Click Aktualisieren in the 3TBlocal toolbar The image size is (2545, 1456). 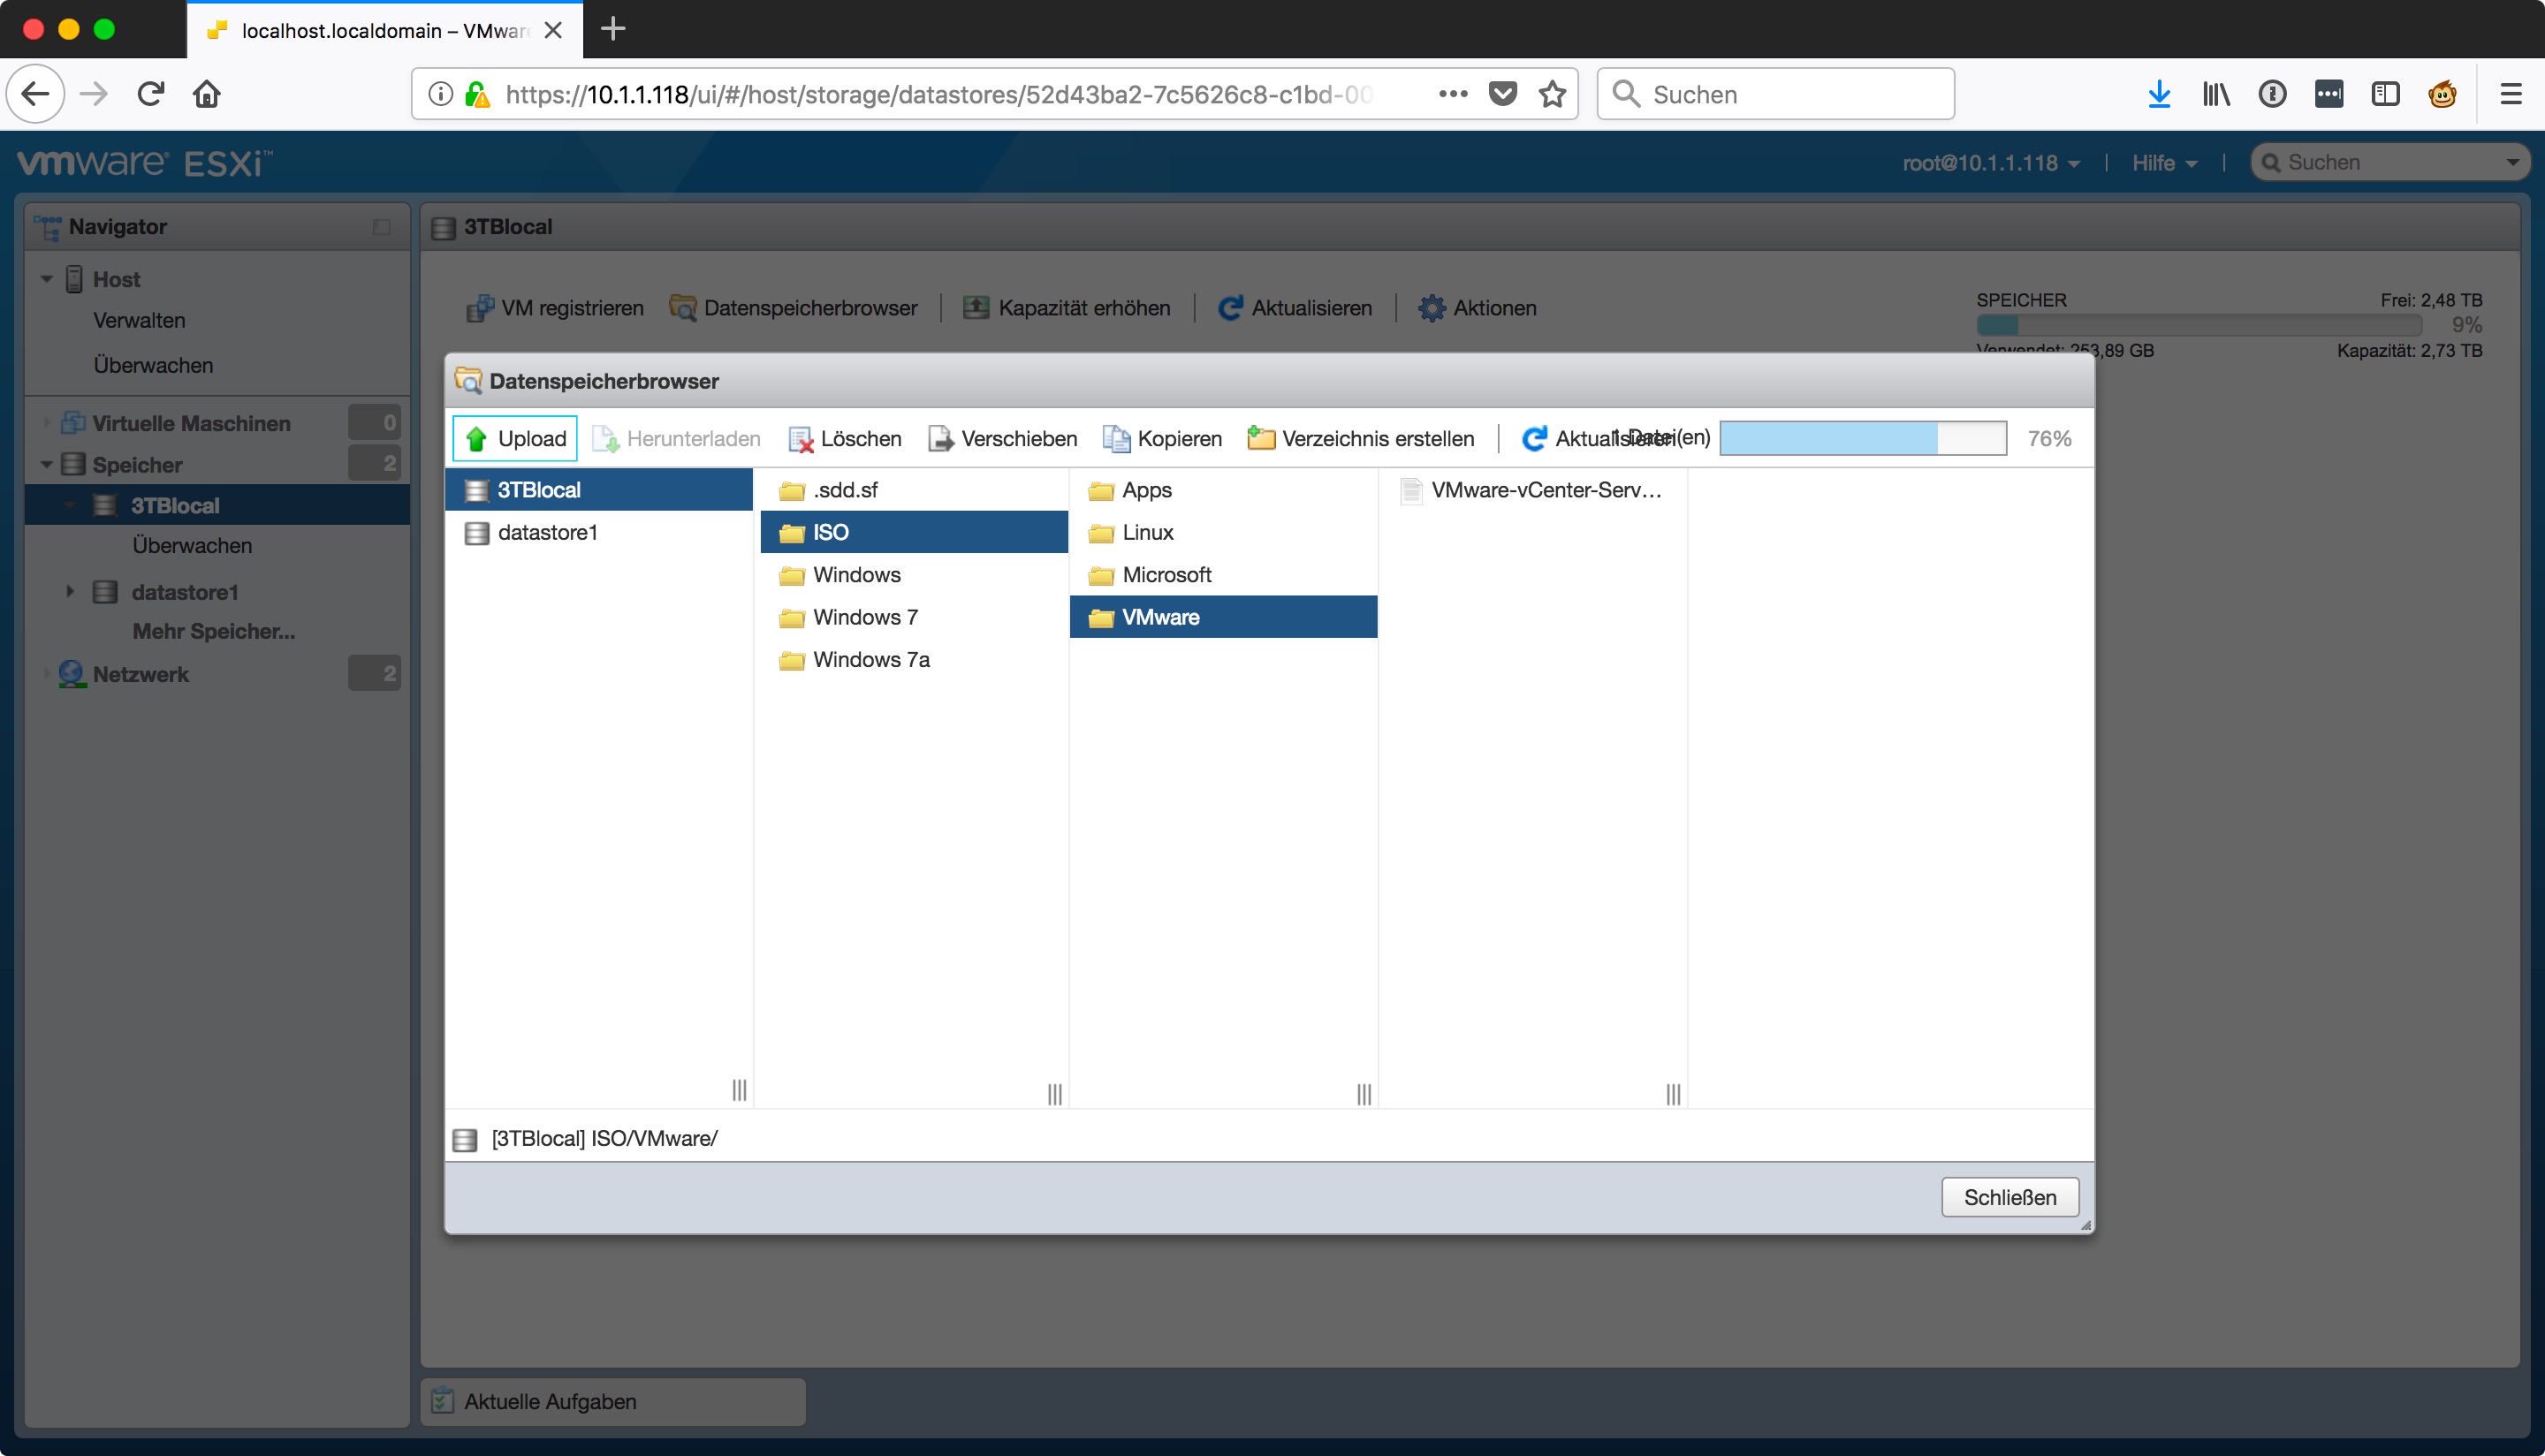coord(1294,308)
